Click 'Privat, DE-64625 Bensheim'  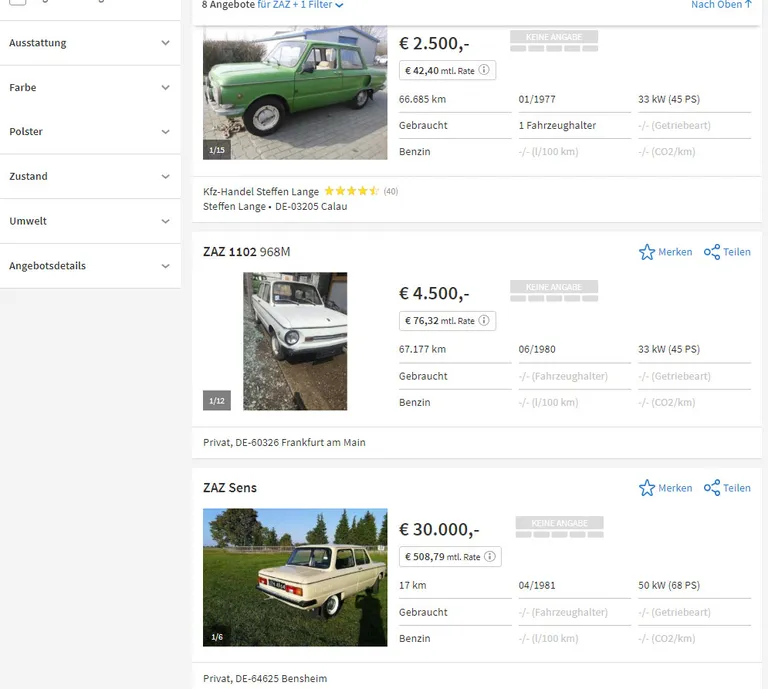click(265, 678)
